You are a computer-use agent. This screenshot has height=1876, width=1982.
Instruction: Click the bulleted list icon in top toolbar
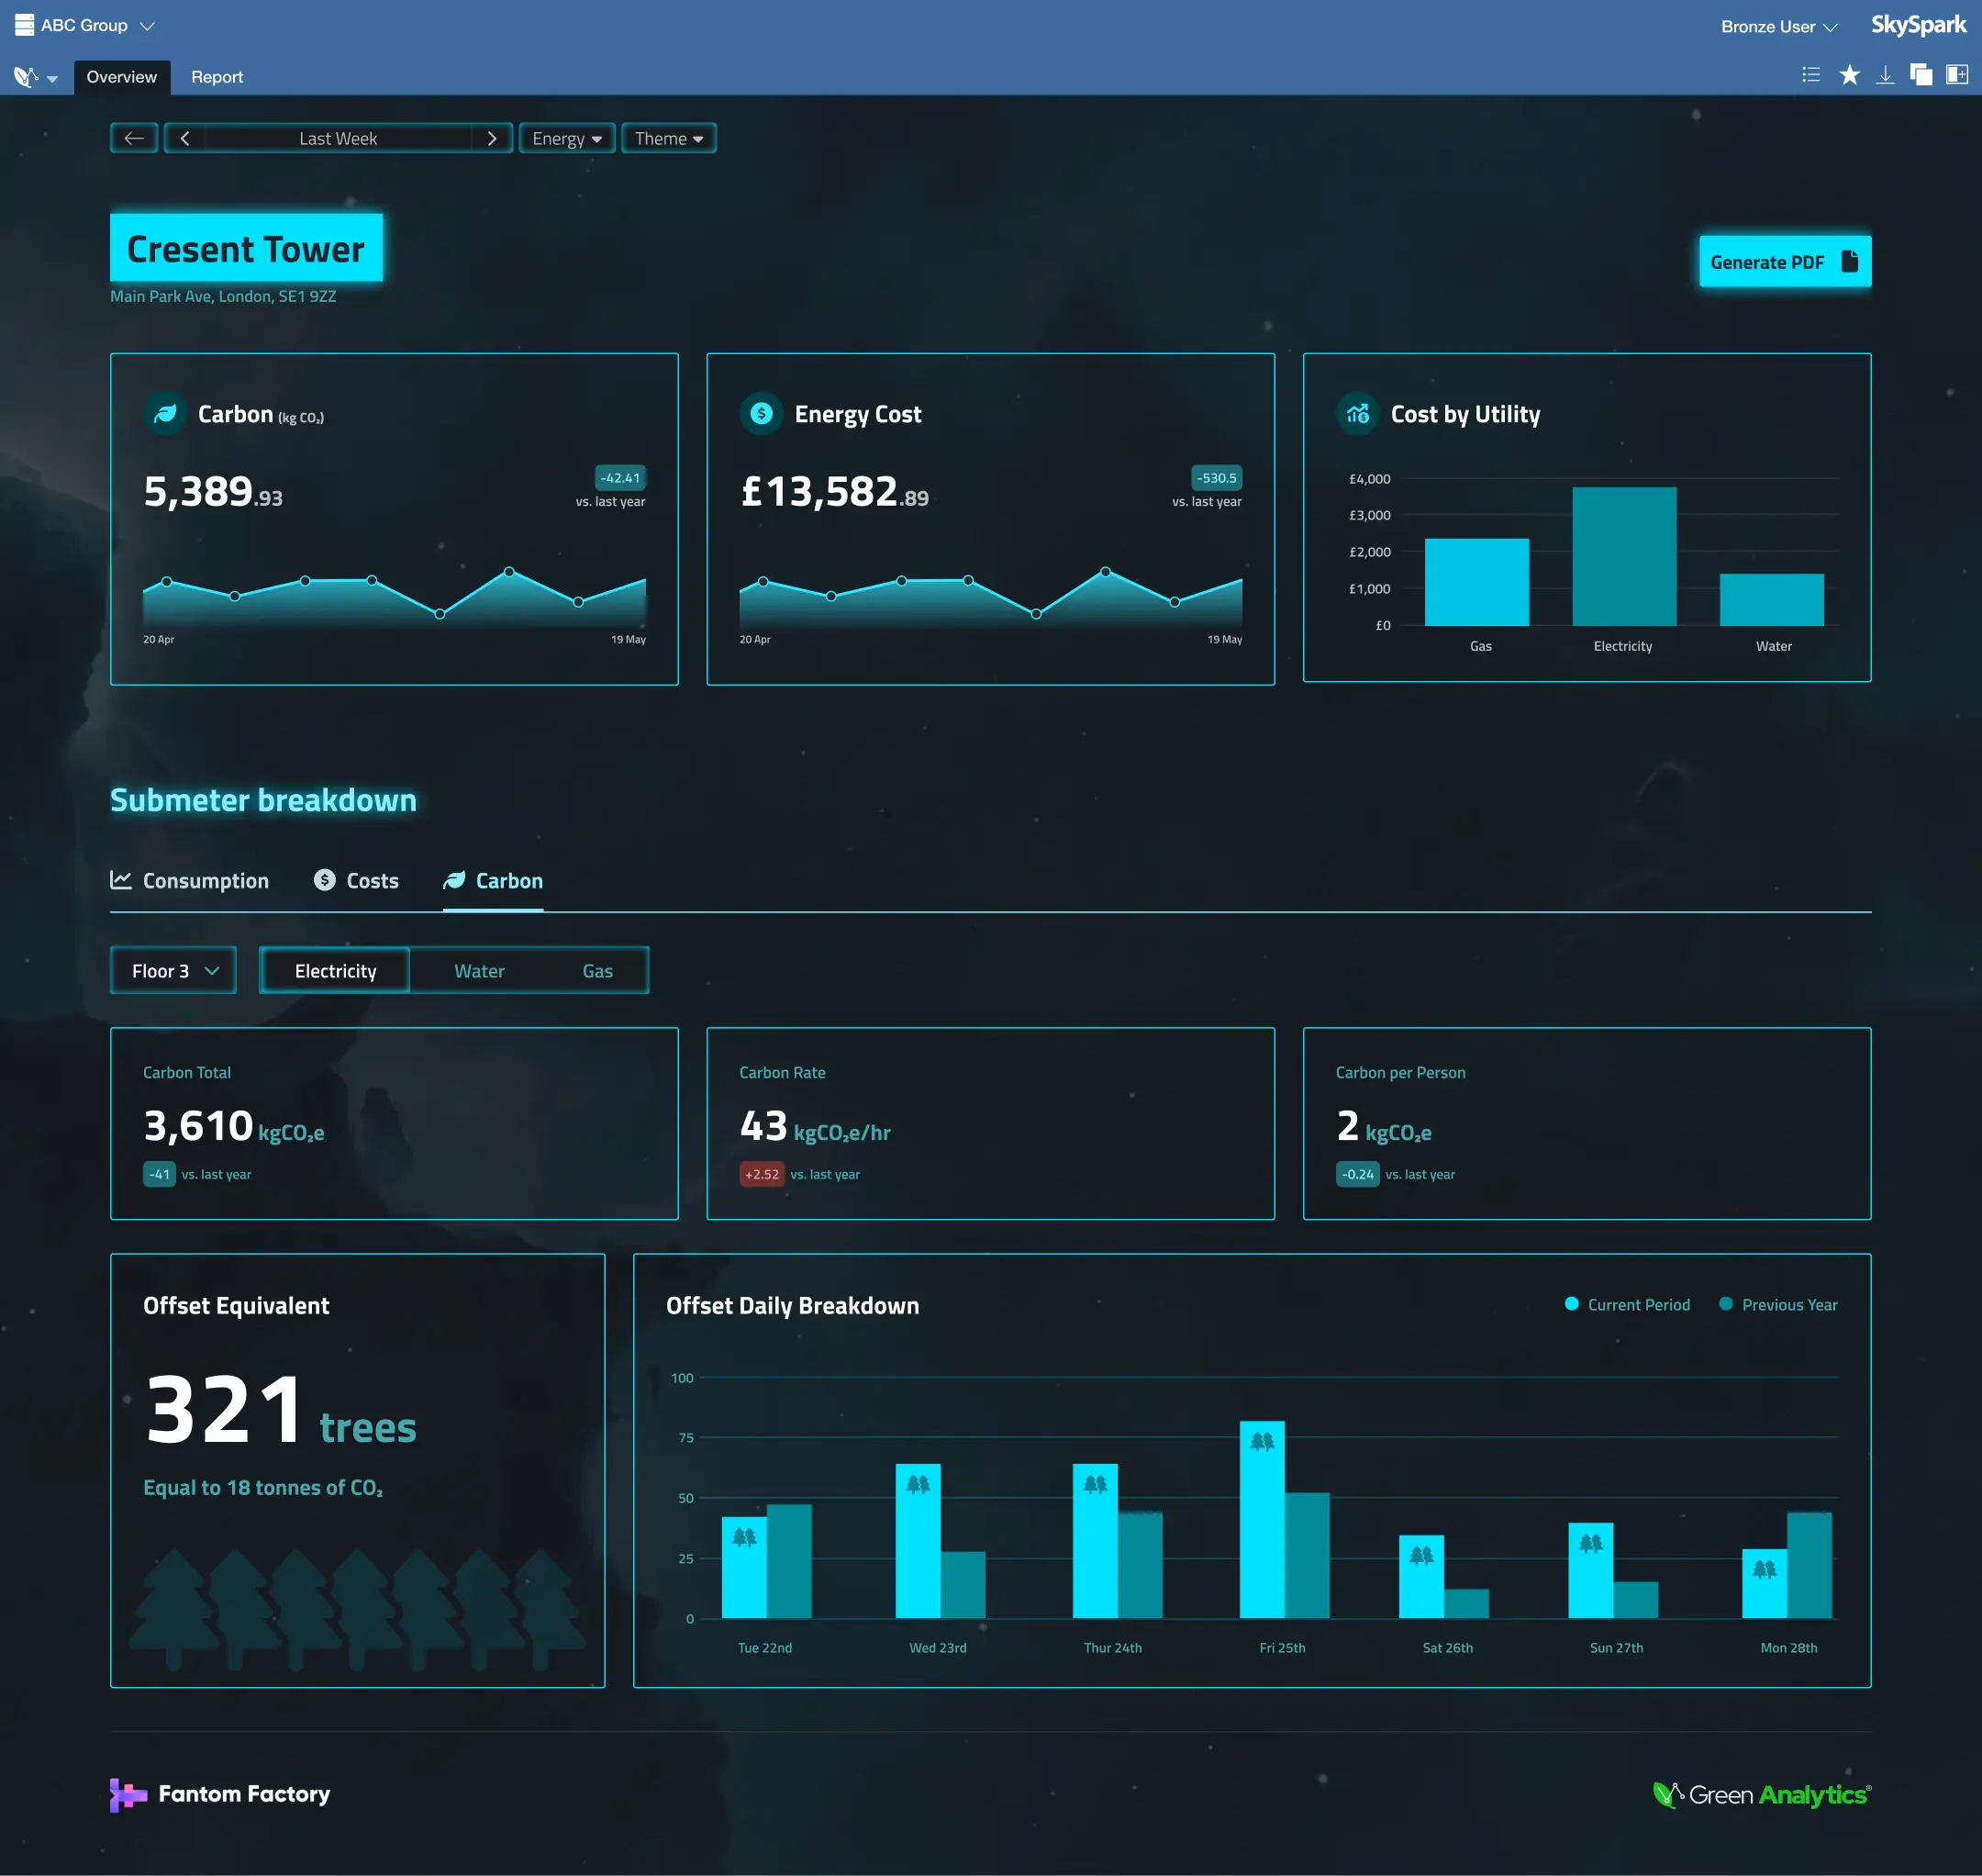pyautogui.click(x=1810, y=75)
